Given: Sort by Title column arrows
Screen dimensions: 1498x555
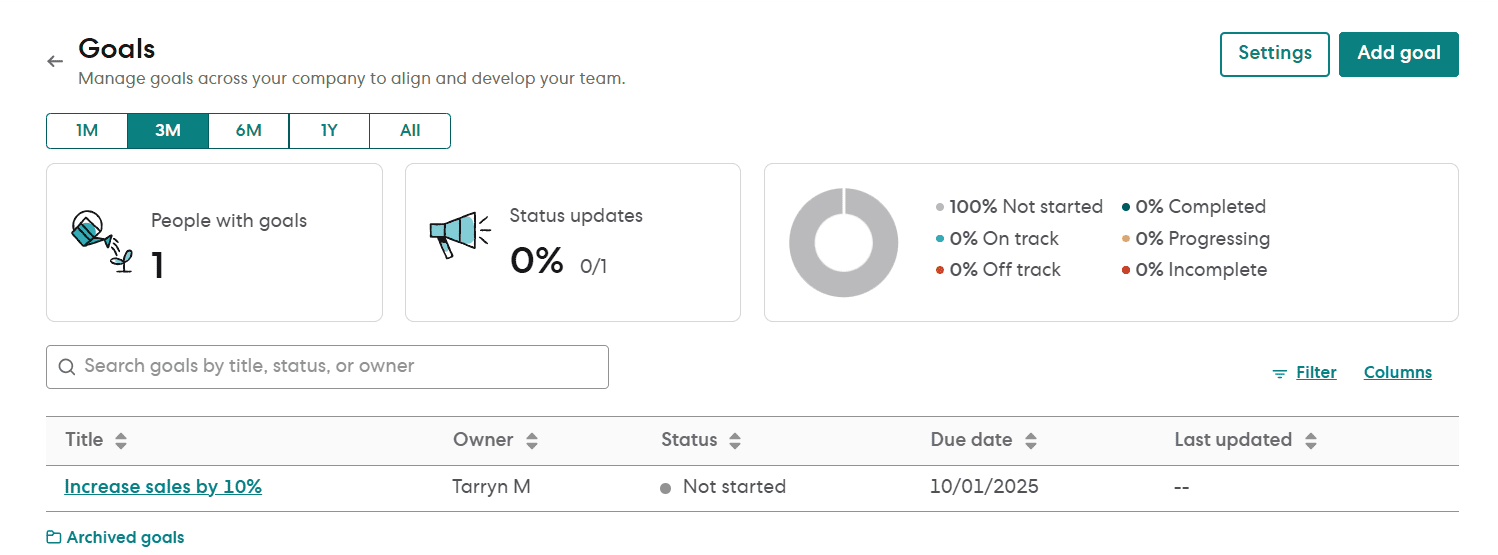Looking at the screenshot, I should tap(121, 440).
